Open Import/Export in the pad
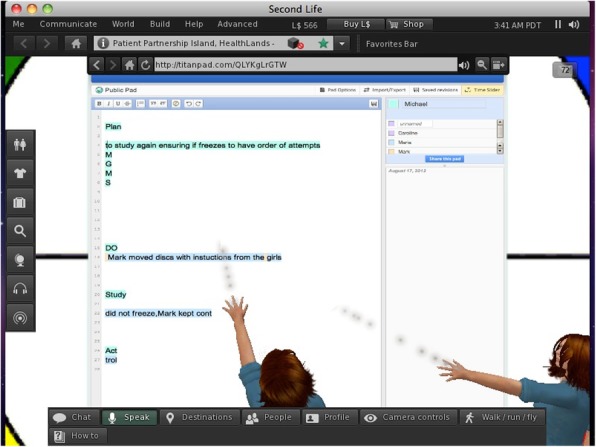Screen dimensions: 596x447 [385, 90]
